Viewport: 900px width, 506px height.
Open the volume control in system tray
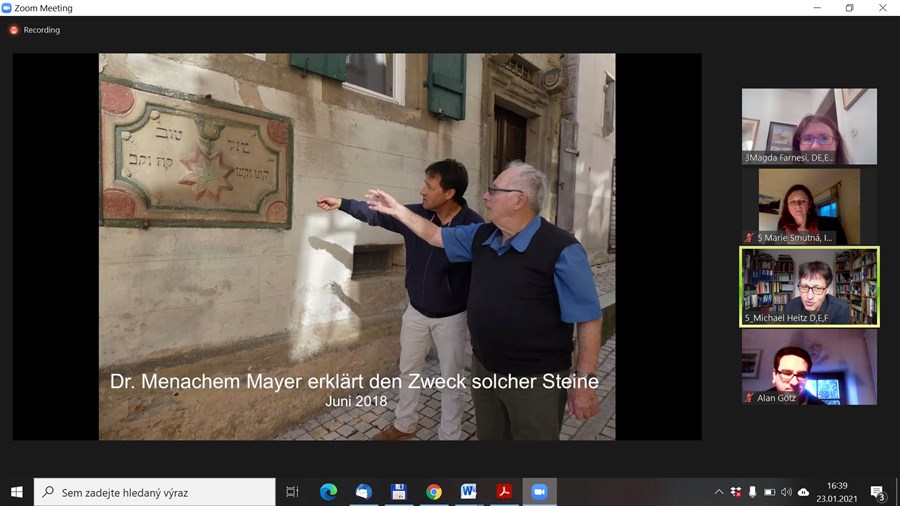click(786, 492)
